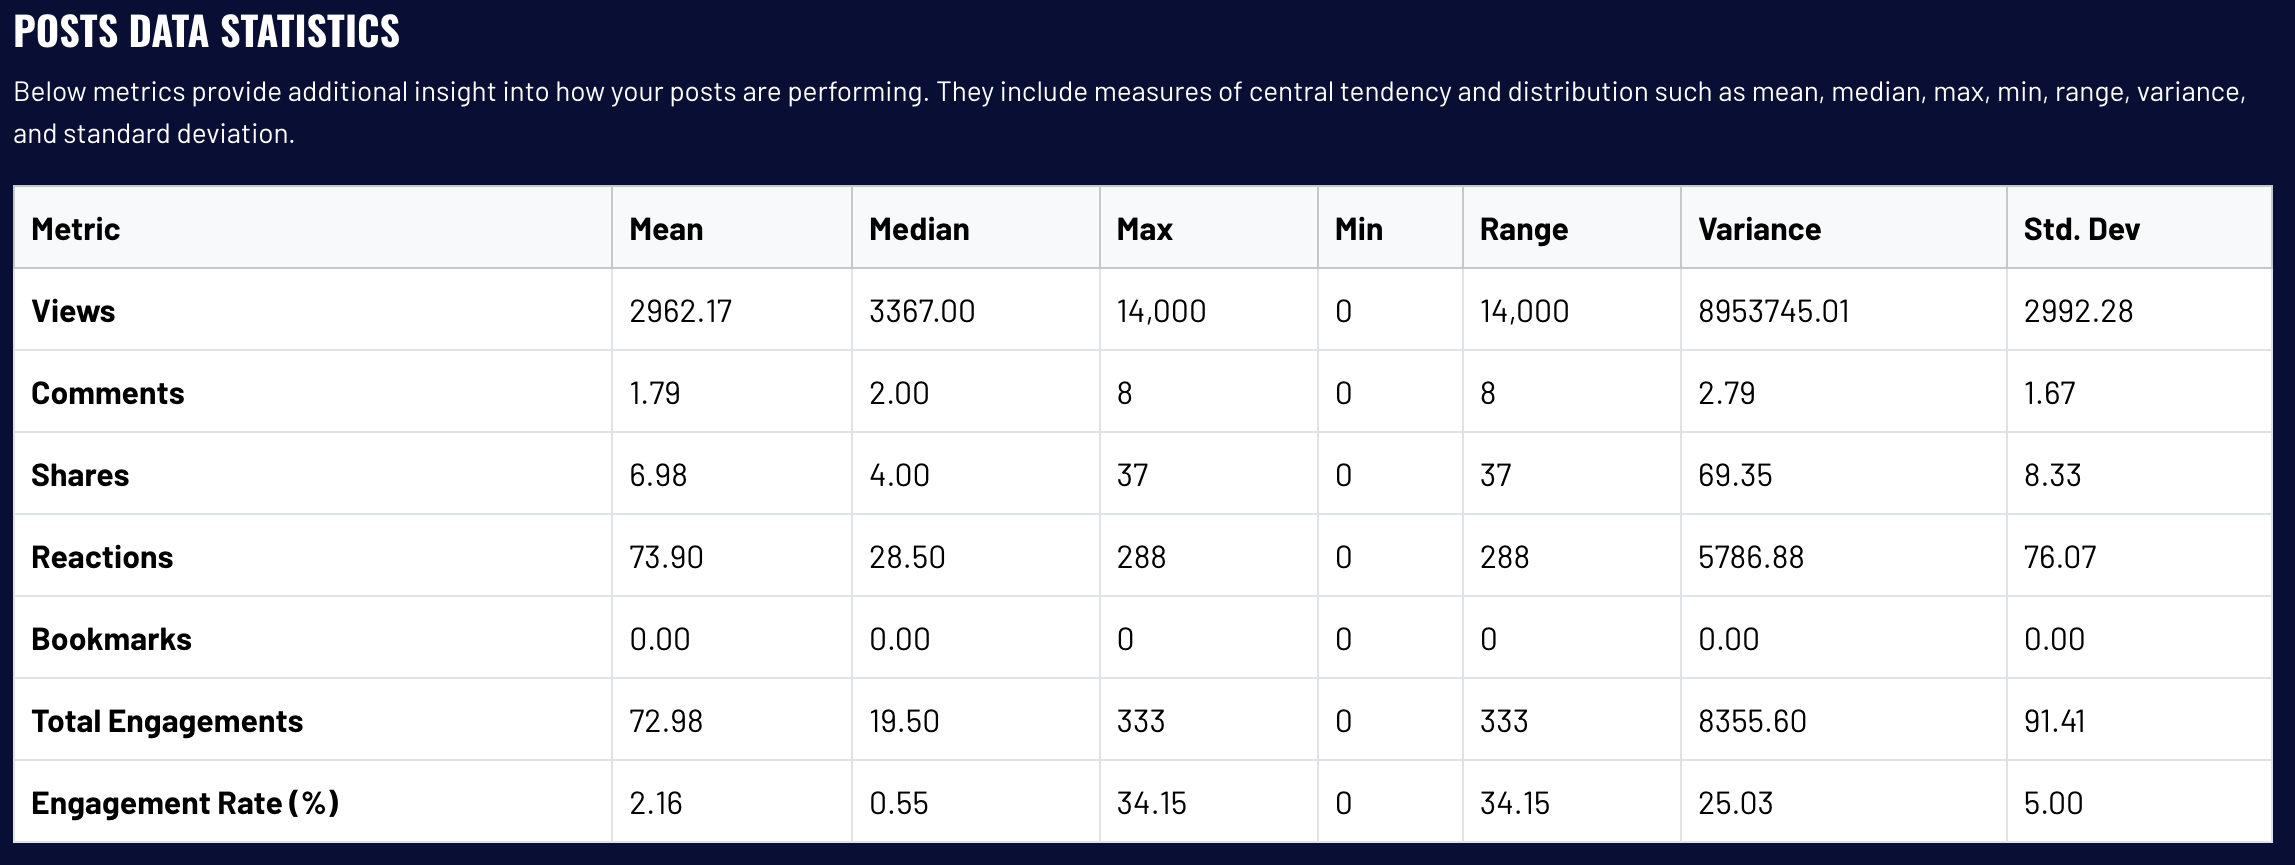Click the Engagement Rate (%) row label
The width and height of the screenshot is (2295, 865).
pyautogui.click(x=185, y=803)
